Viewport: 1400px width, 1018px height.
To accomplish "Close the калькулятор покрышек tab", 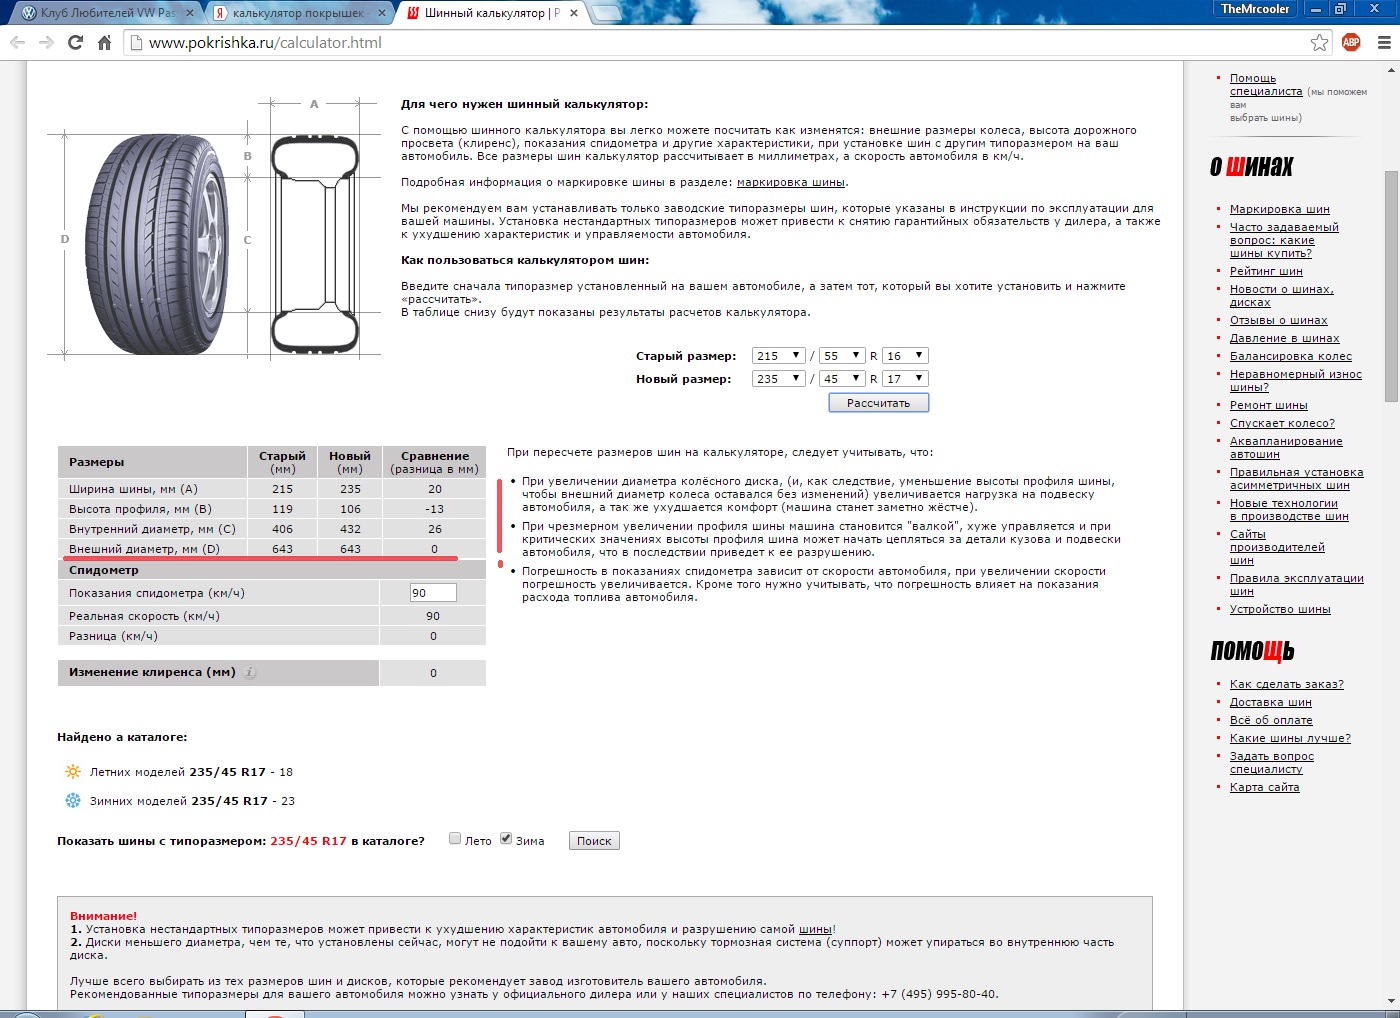I will point(382,13).
